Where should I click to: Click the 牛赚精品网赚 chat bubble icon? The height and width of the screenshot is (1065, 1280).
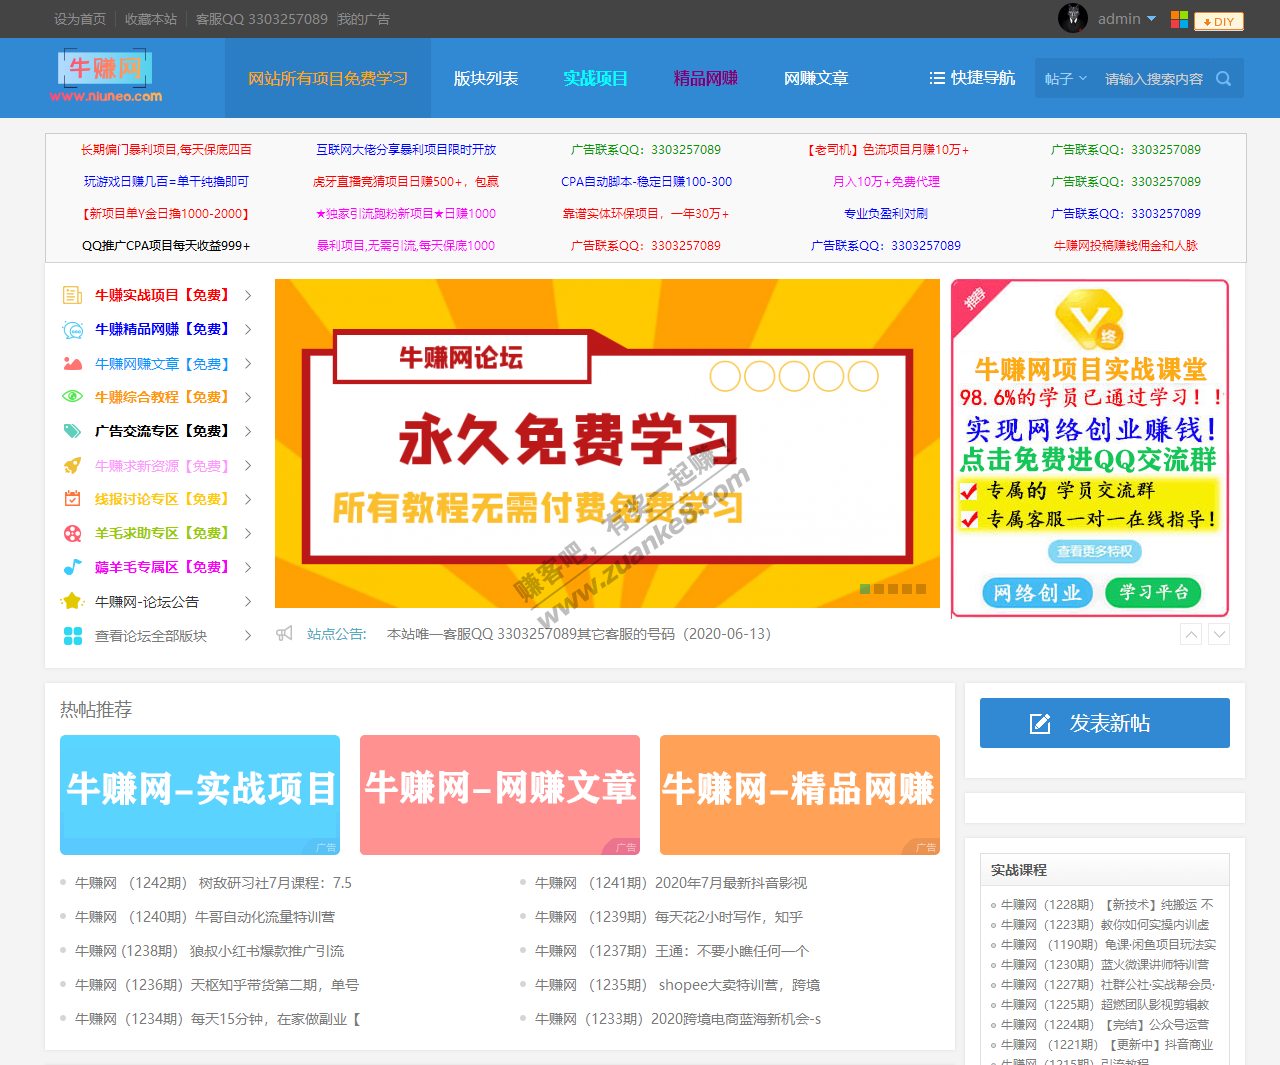[72, 329]
